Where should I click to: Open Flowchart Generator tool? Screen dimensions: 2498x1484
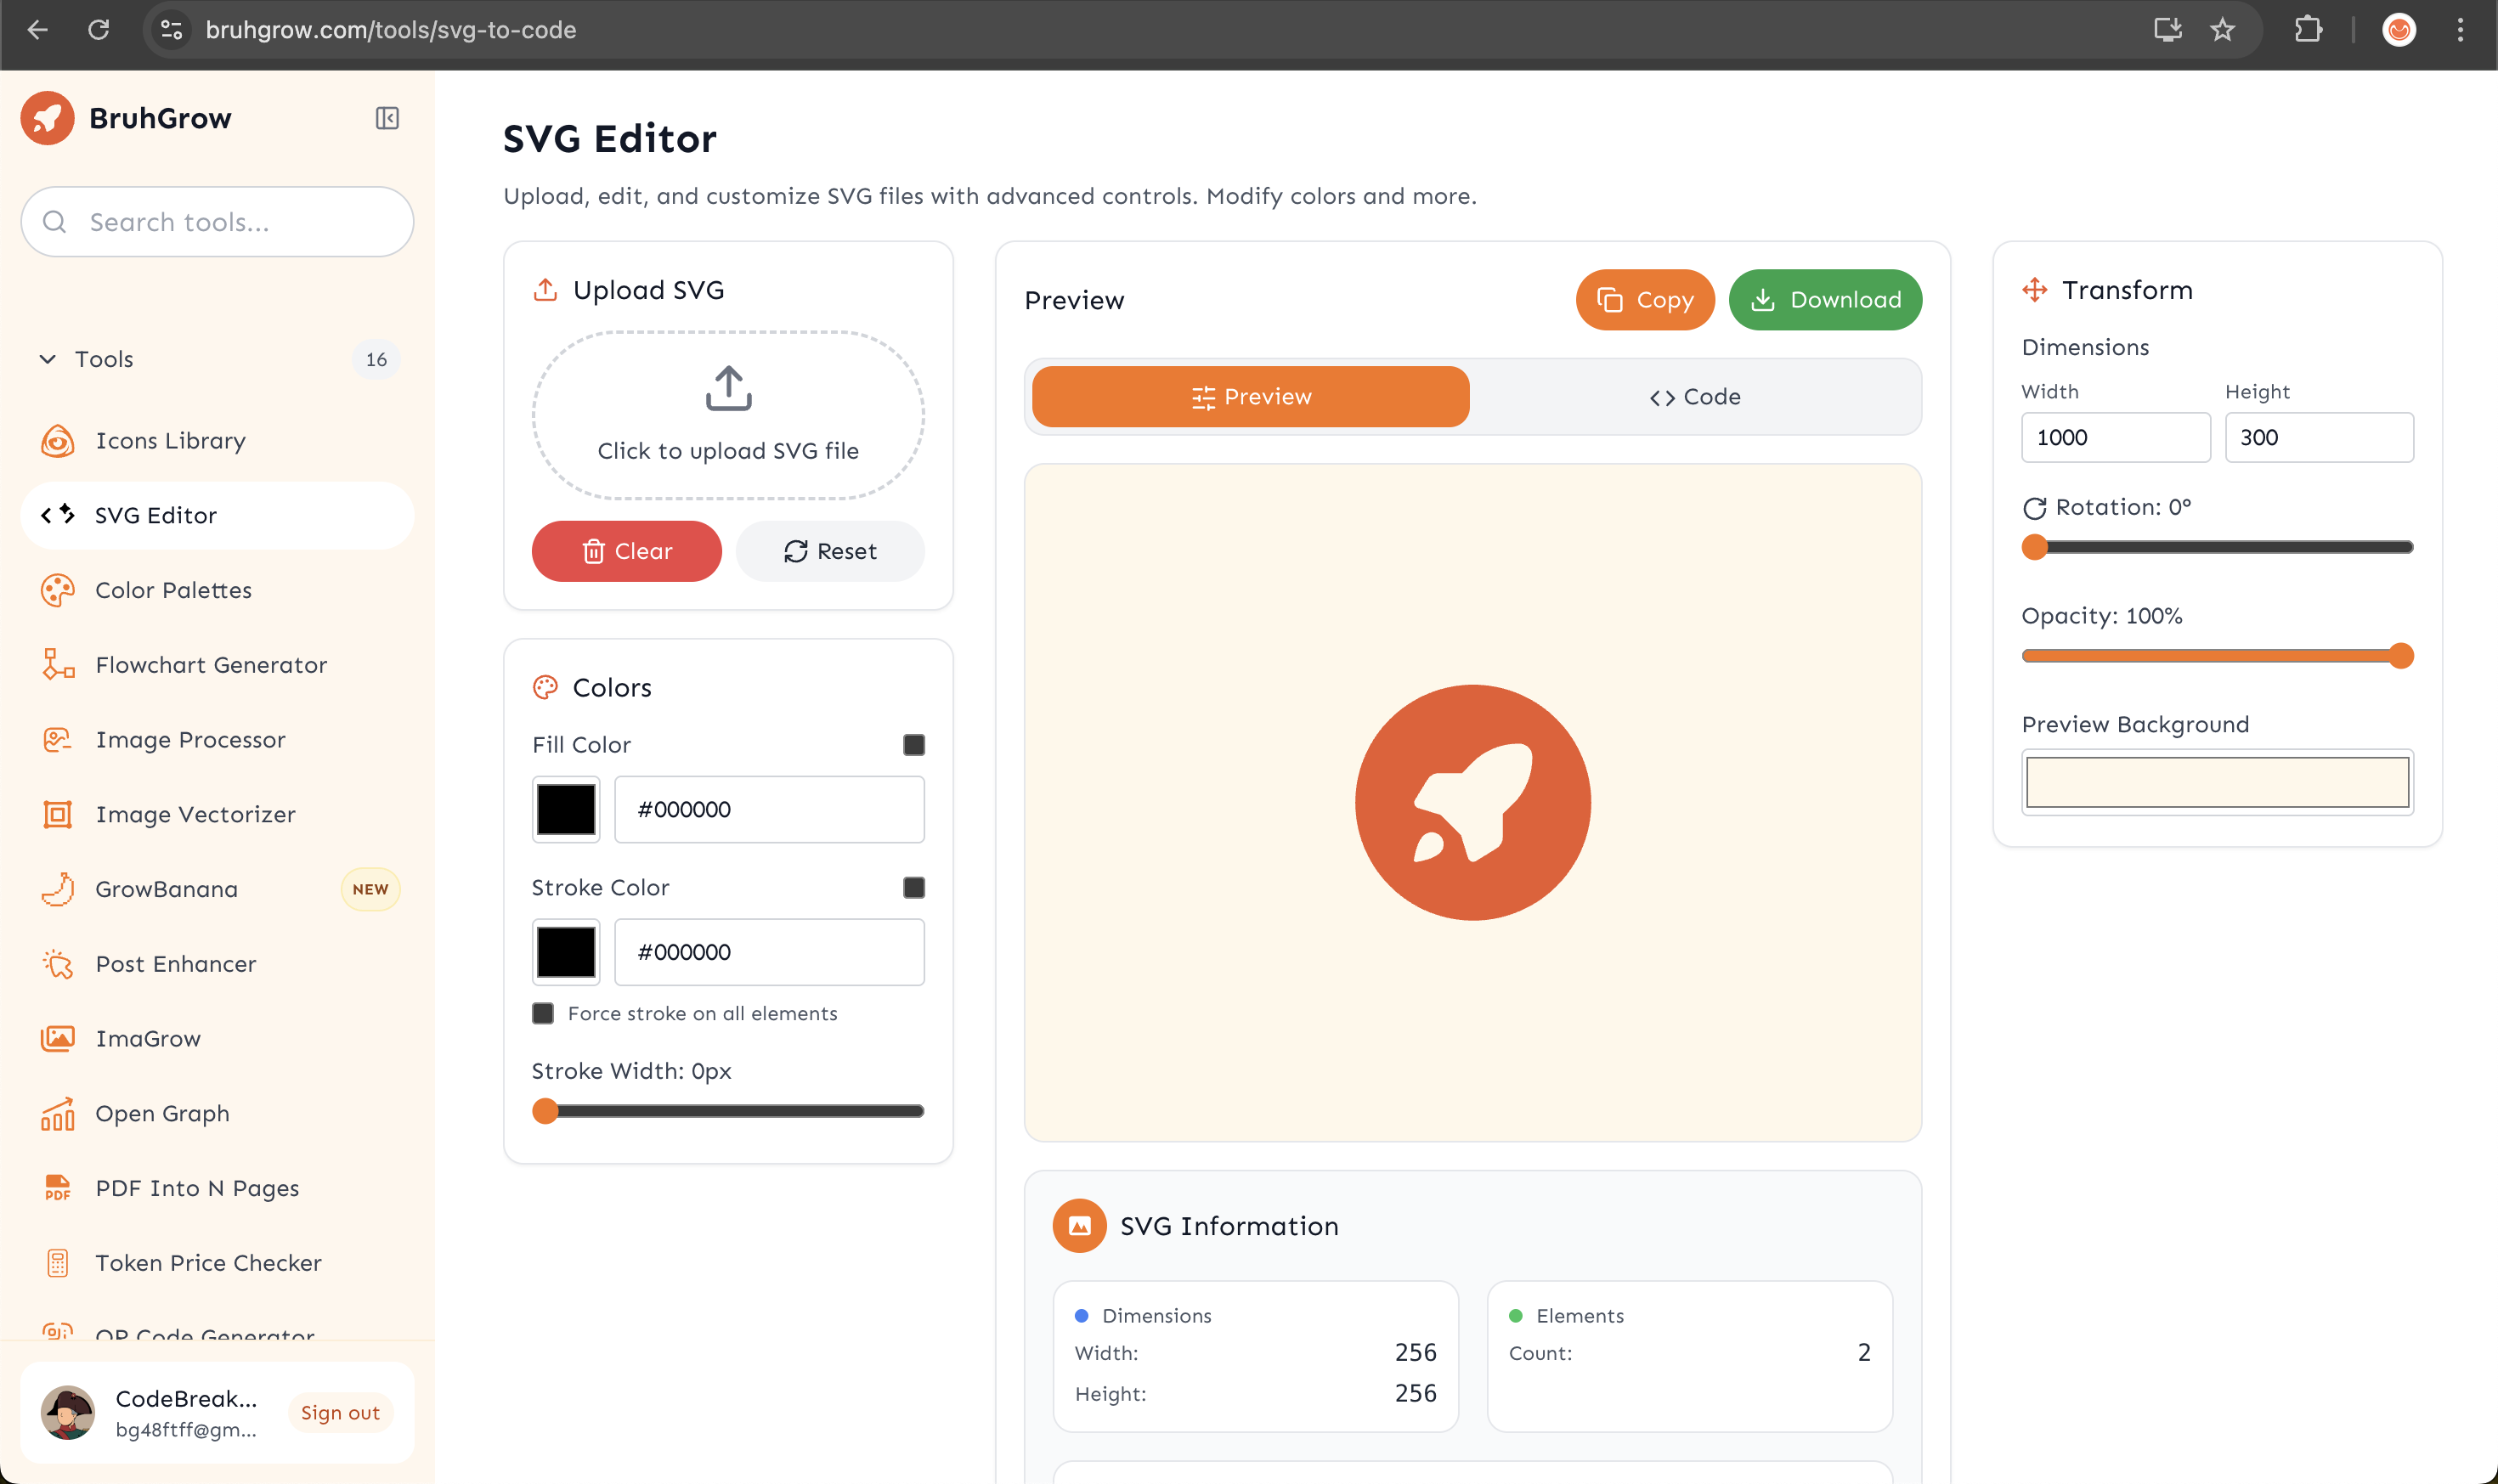point(217,665)
